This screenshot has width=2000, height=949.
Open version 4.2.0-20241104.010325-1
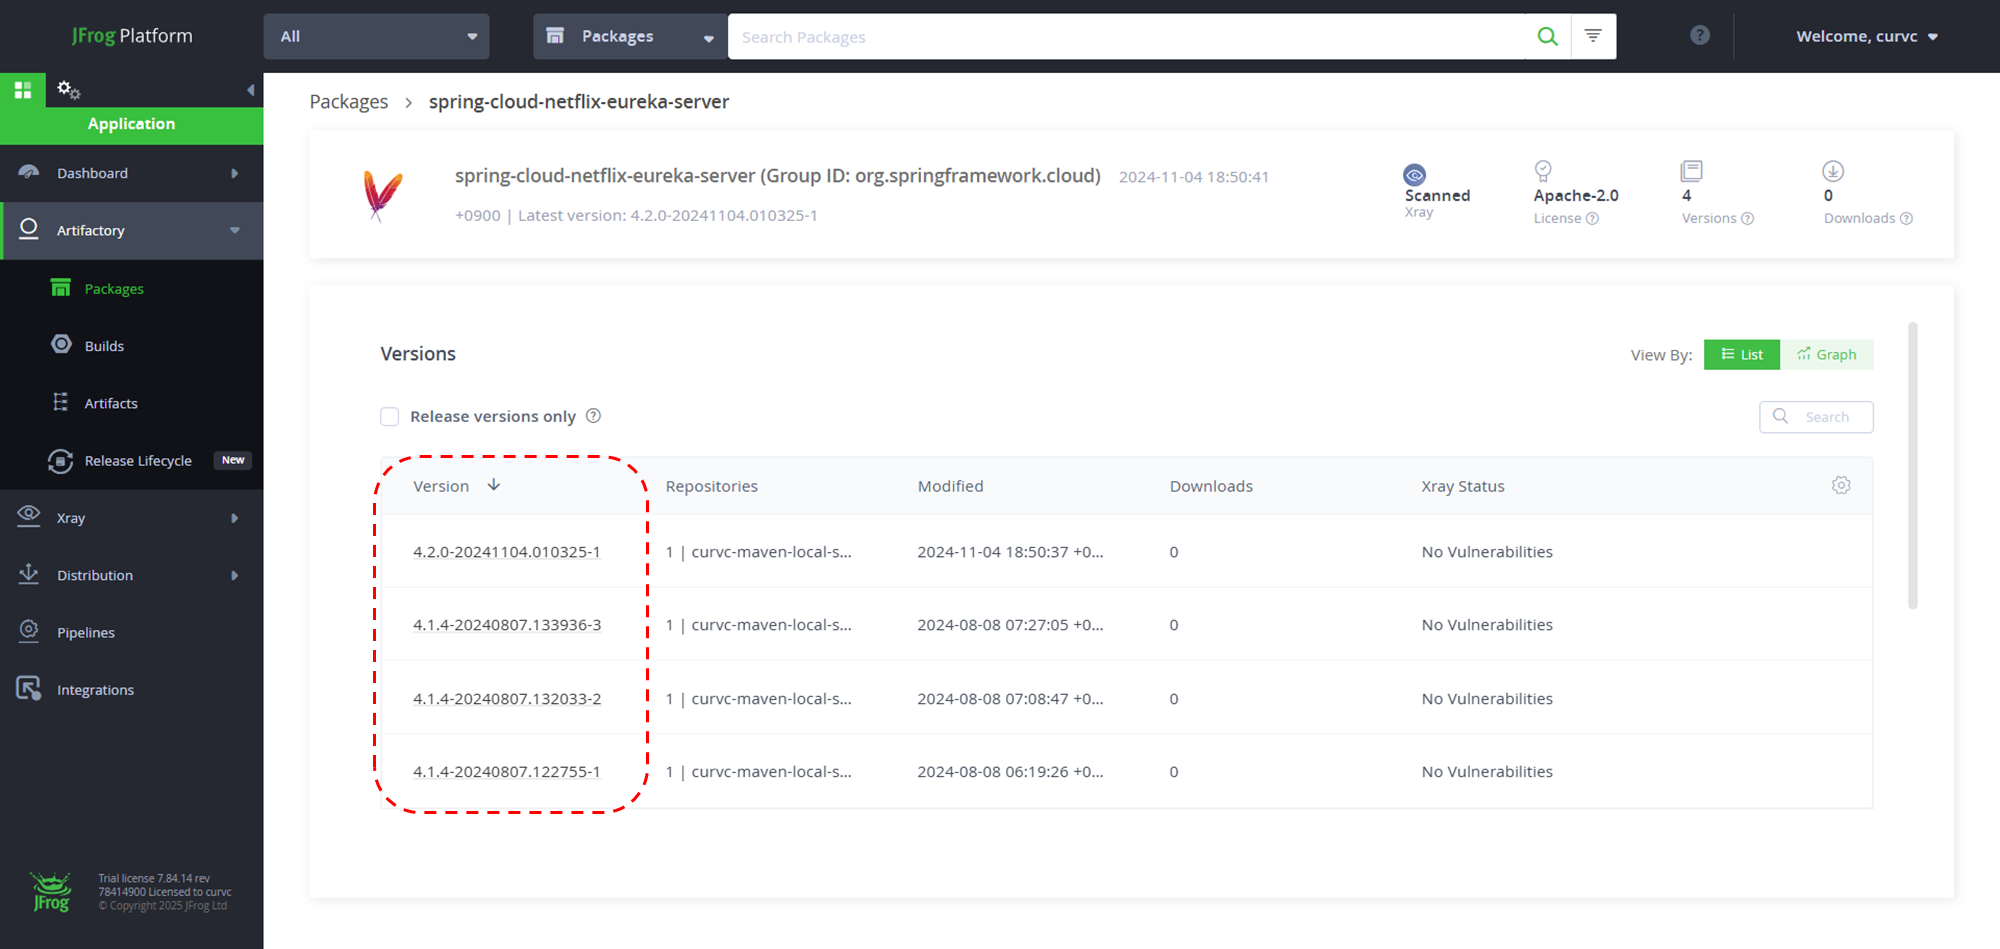[506, 552]
